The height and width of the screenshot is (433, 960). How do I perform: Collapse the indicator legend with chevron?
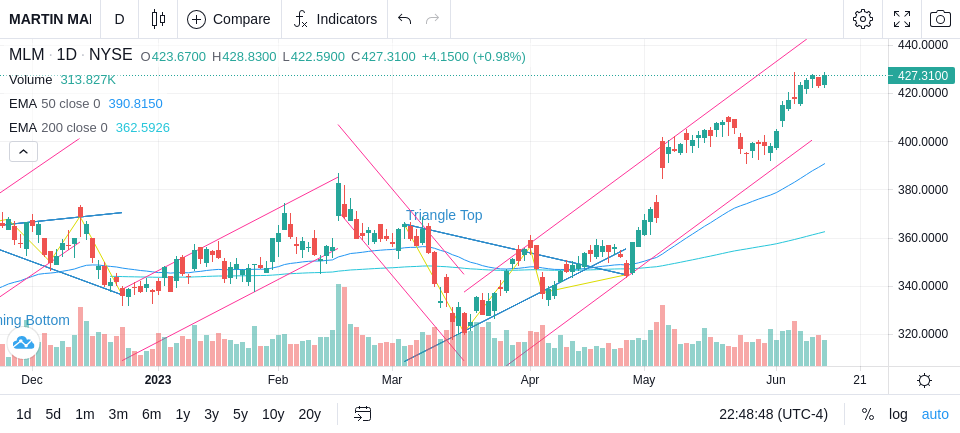(x=23, y=151)
